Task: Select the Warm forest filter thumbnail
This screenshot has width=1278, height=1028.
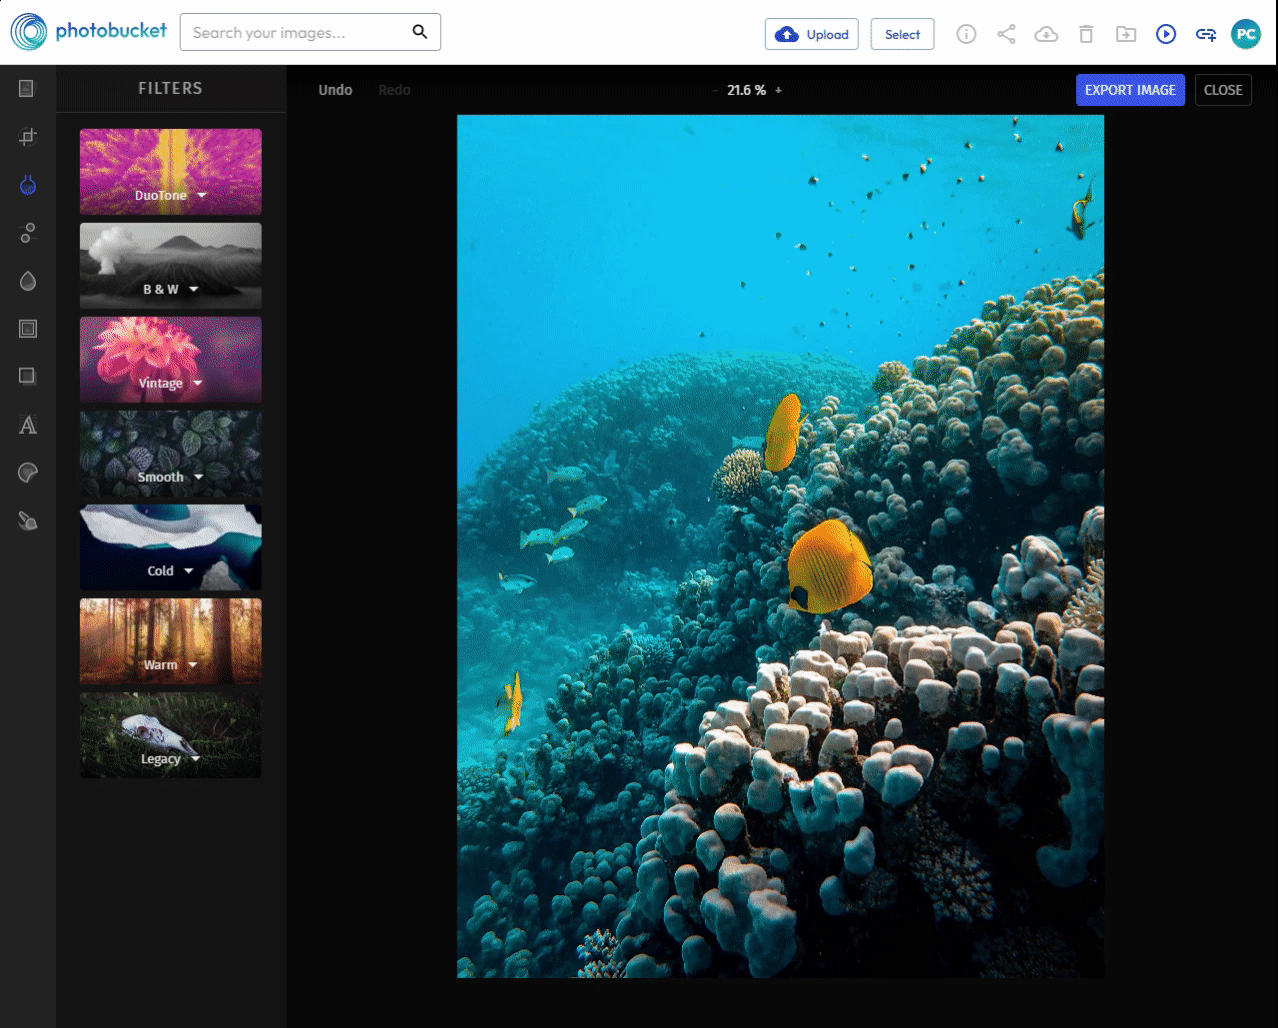Action: (171, 641)
